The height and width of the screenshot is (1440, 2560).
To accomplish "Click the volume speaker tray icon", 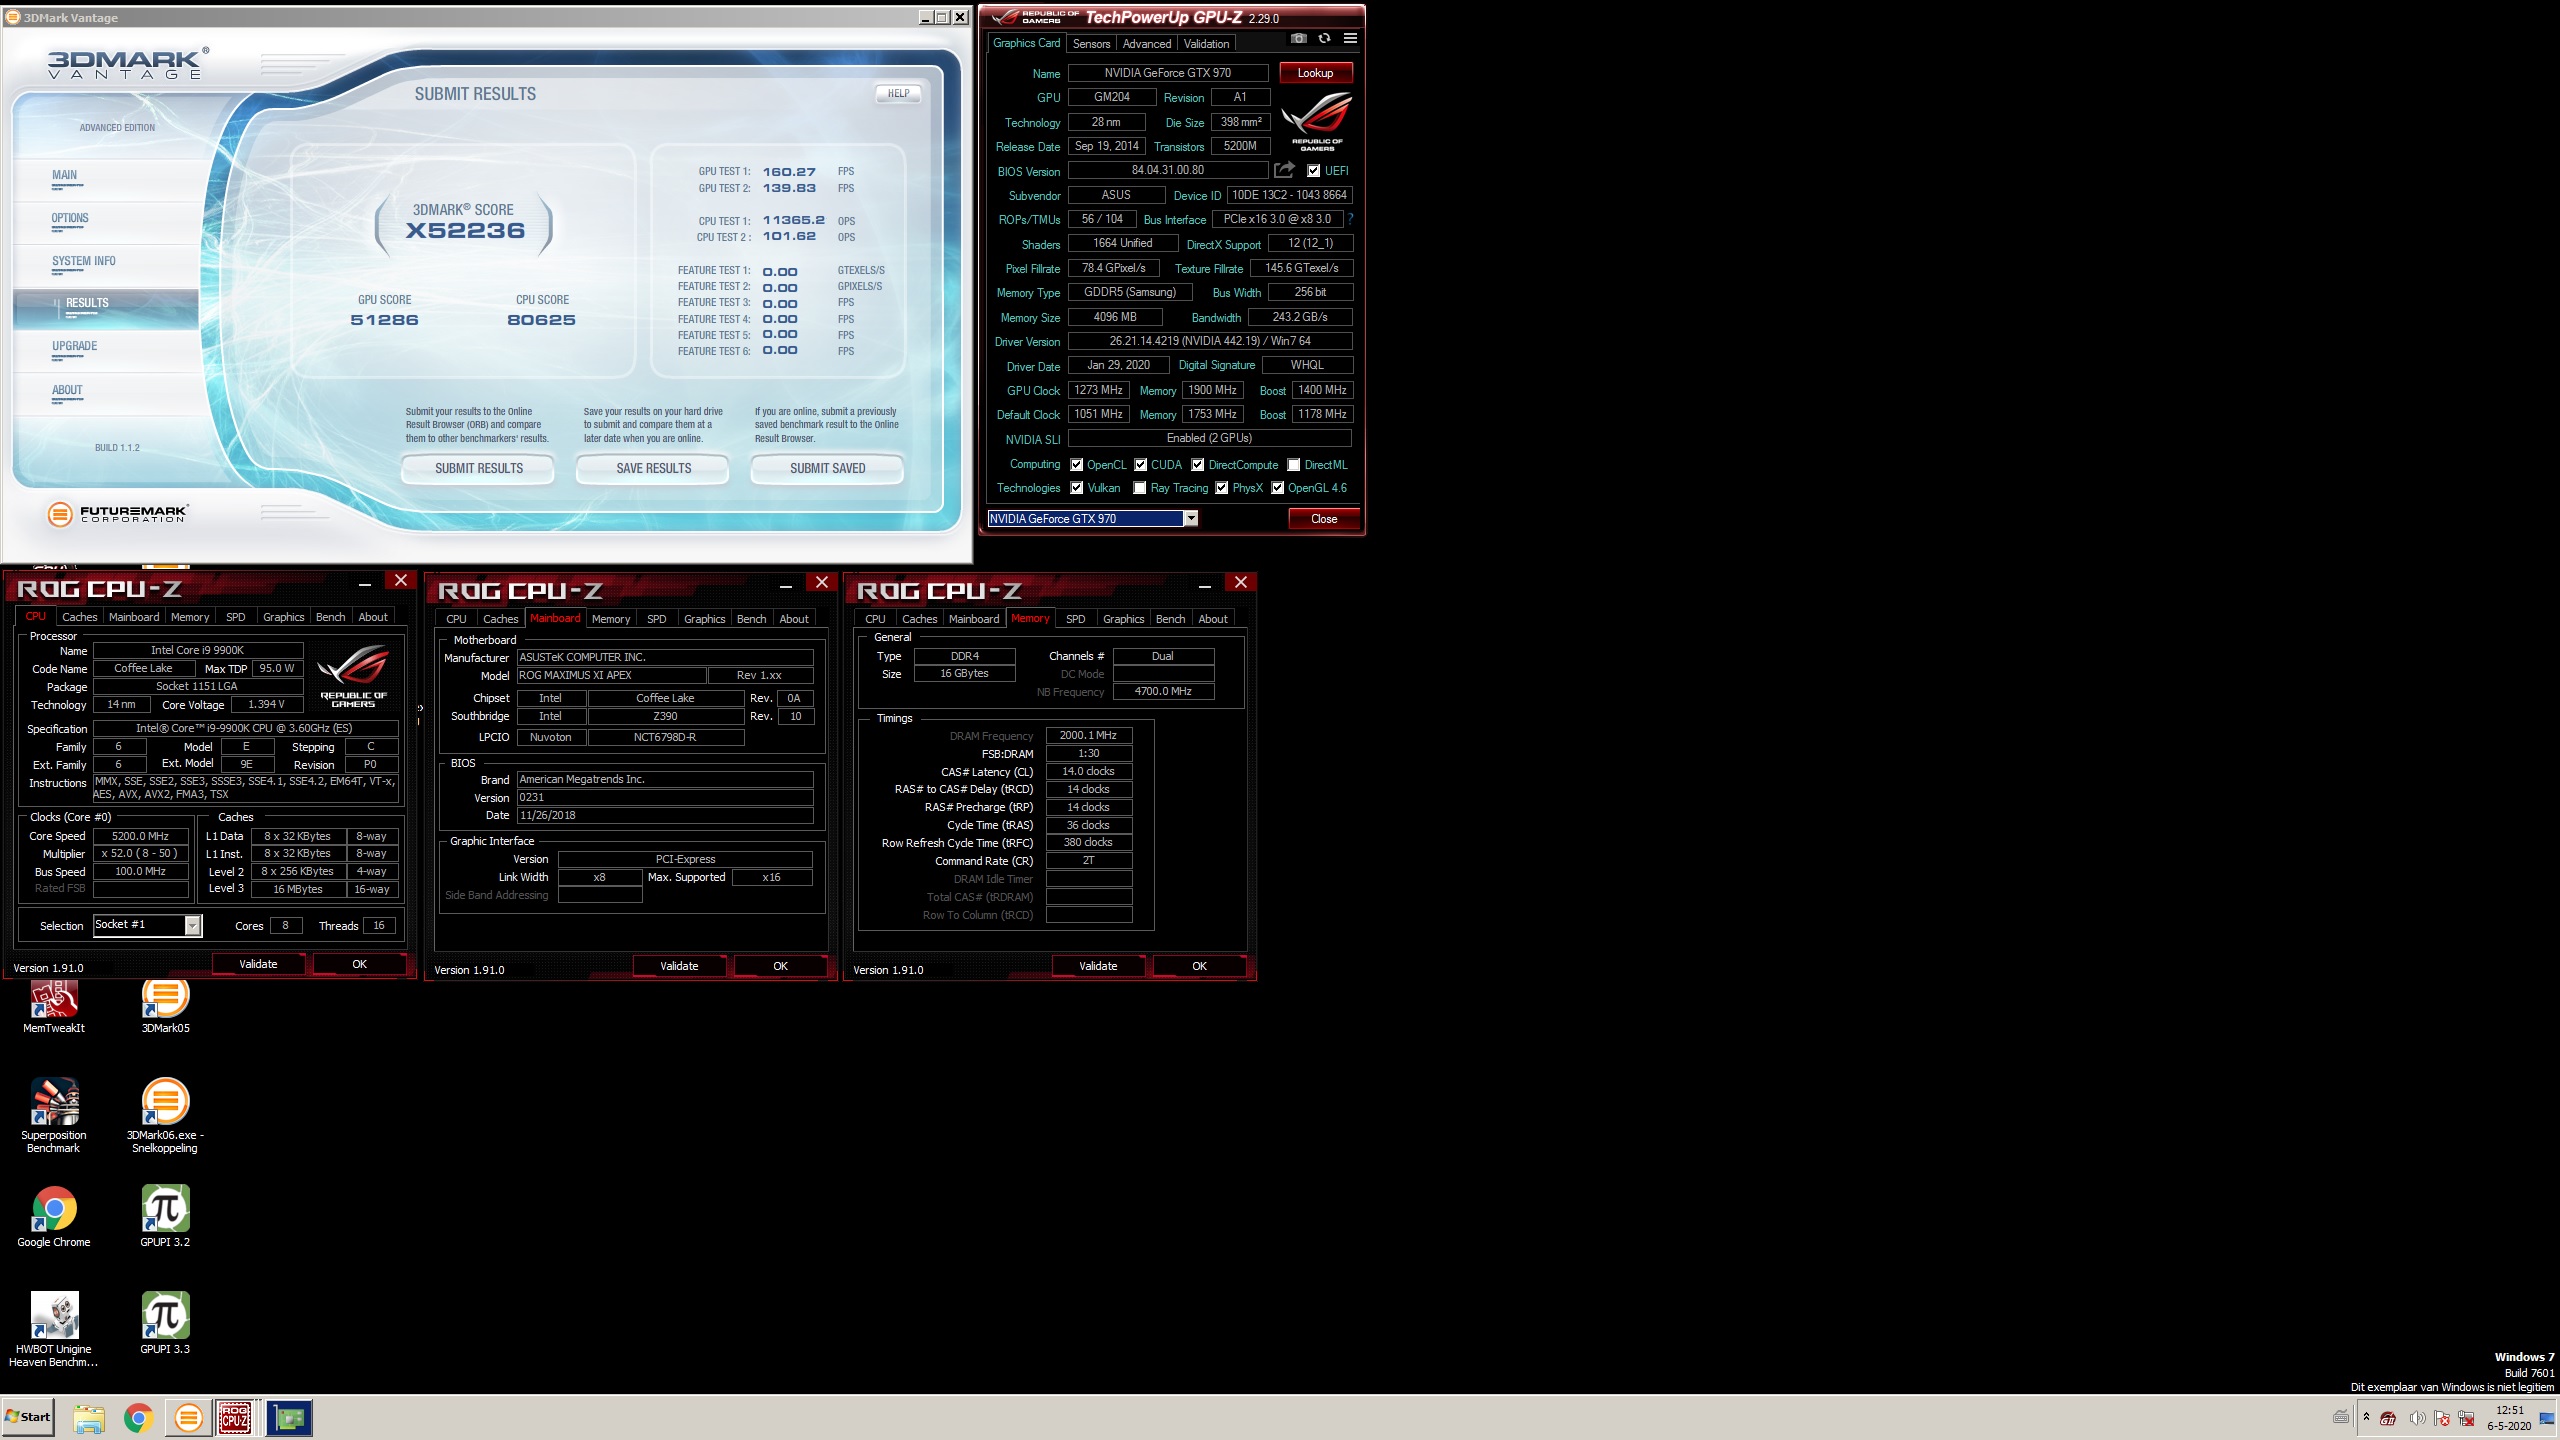I will (x=2416, y=1418).
